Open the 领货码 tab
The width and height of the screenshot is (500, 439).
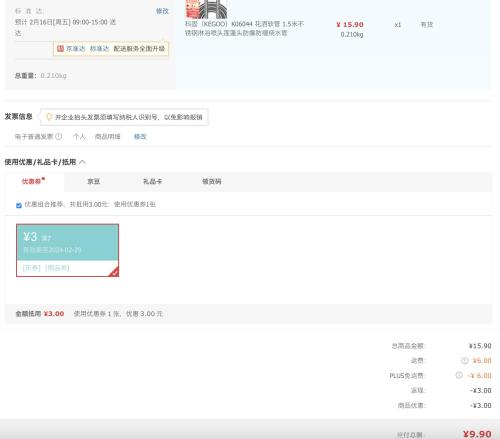[x=212, y=181]
